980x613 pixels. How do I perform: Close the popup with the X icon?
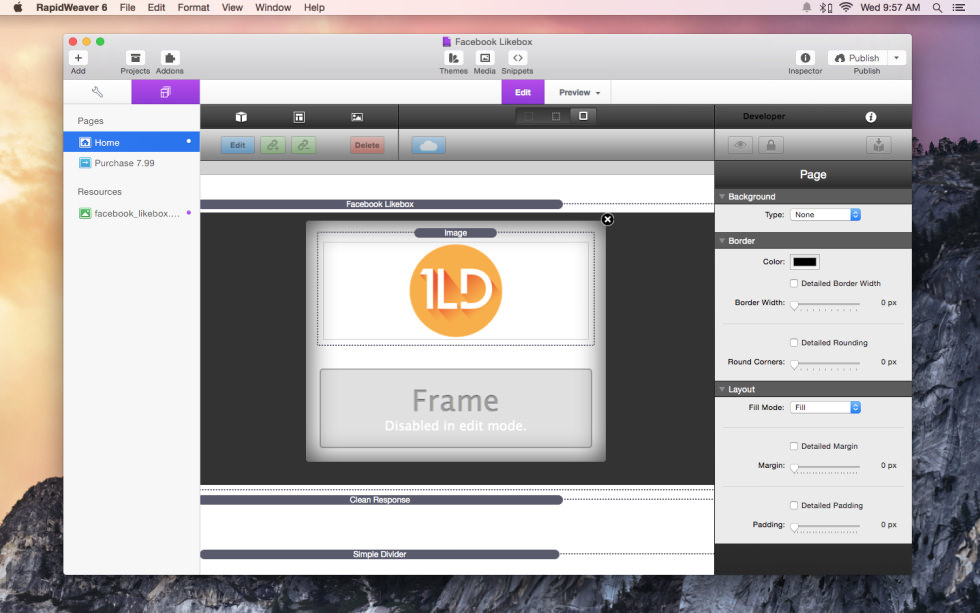(x=608, y=219)
